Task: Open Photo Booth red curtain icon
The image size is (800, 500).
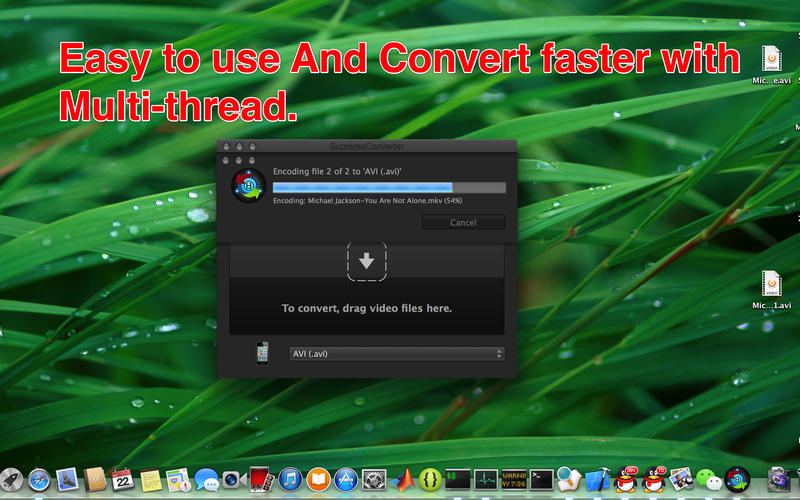Action: 262,480
